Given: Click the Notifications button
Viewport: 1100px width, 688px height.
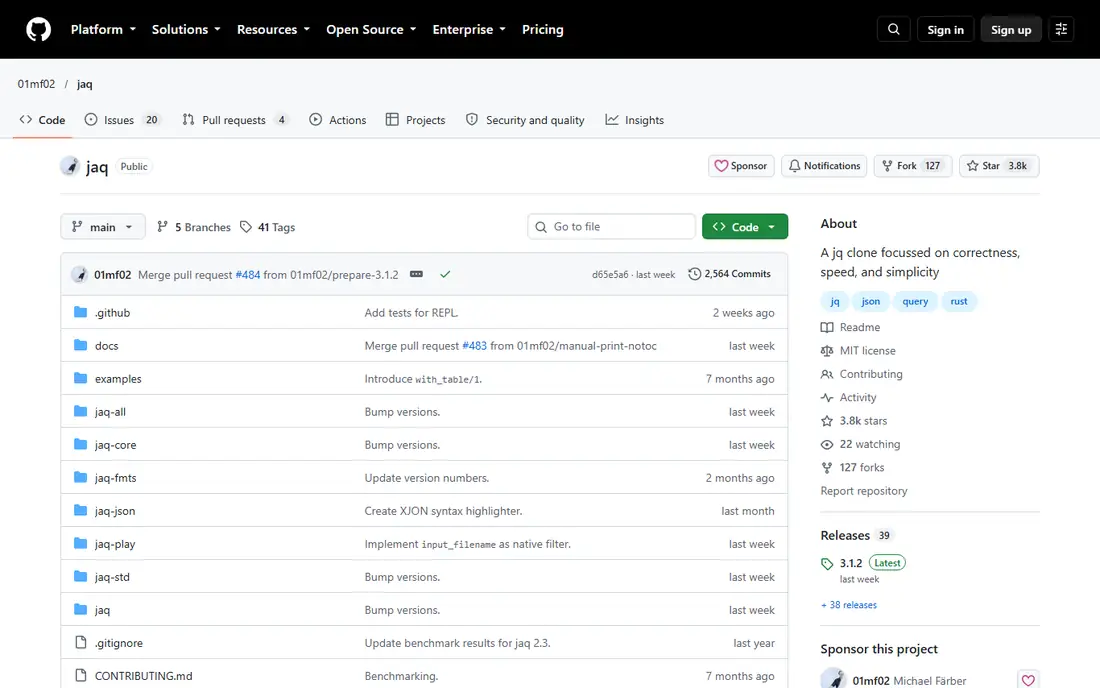Looking at the screenshot, I should point(824,166).
